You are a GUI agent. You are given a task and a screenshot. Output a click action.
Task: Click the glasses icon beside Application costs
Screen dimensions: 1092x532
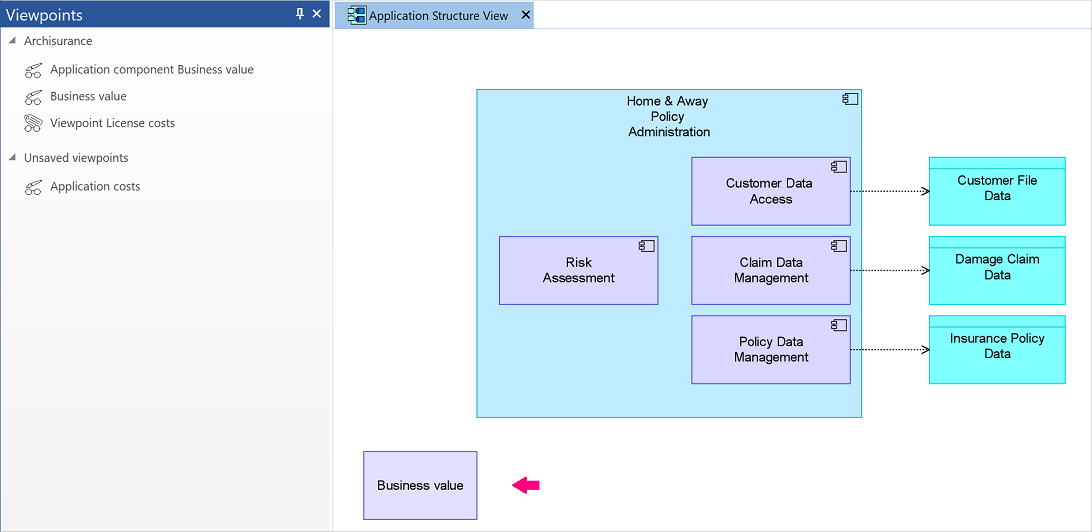pyautogui.click(x=33, y=187)
